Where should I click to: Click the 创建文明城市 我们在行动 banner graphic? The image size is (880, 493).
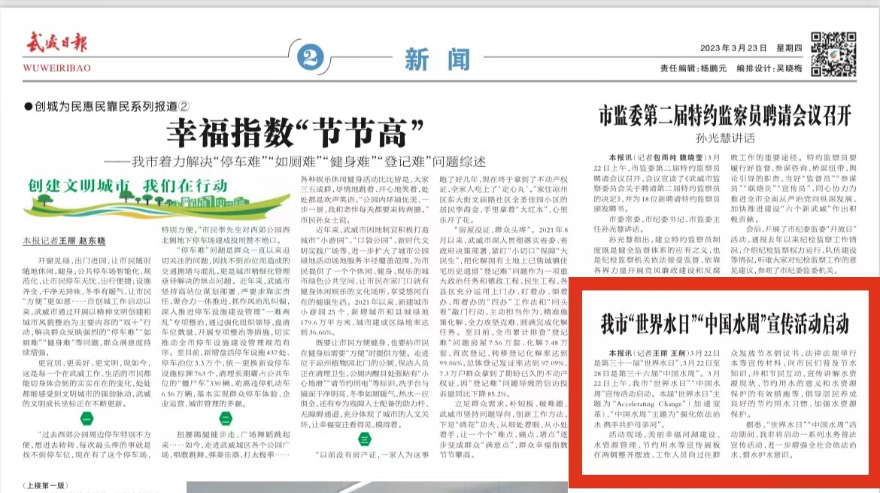pos(155,199)
